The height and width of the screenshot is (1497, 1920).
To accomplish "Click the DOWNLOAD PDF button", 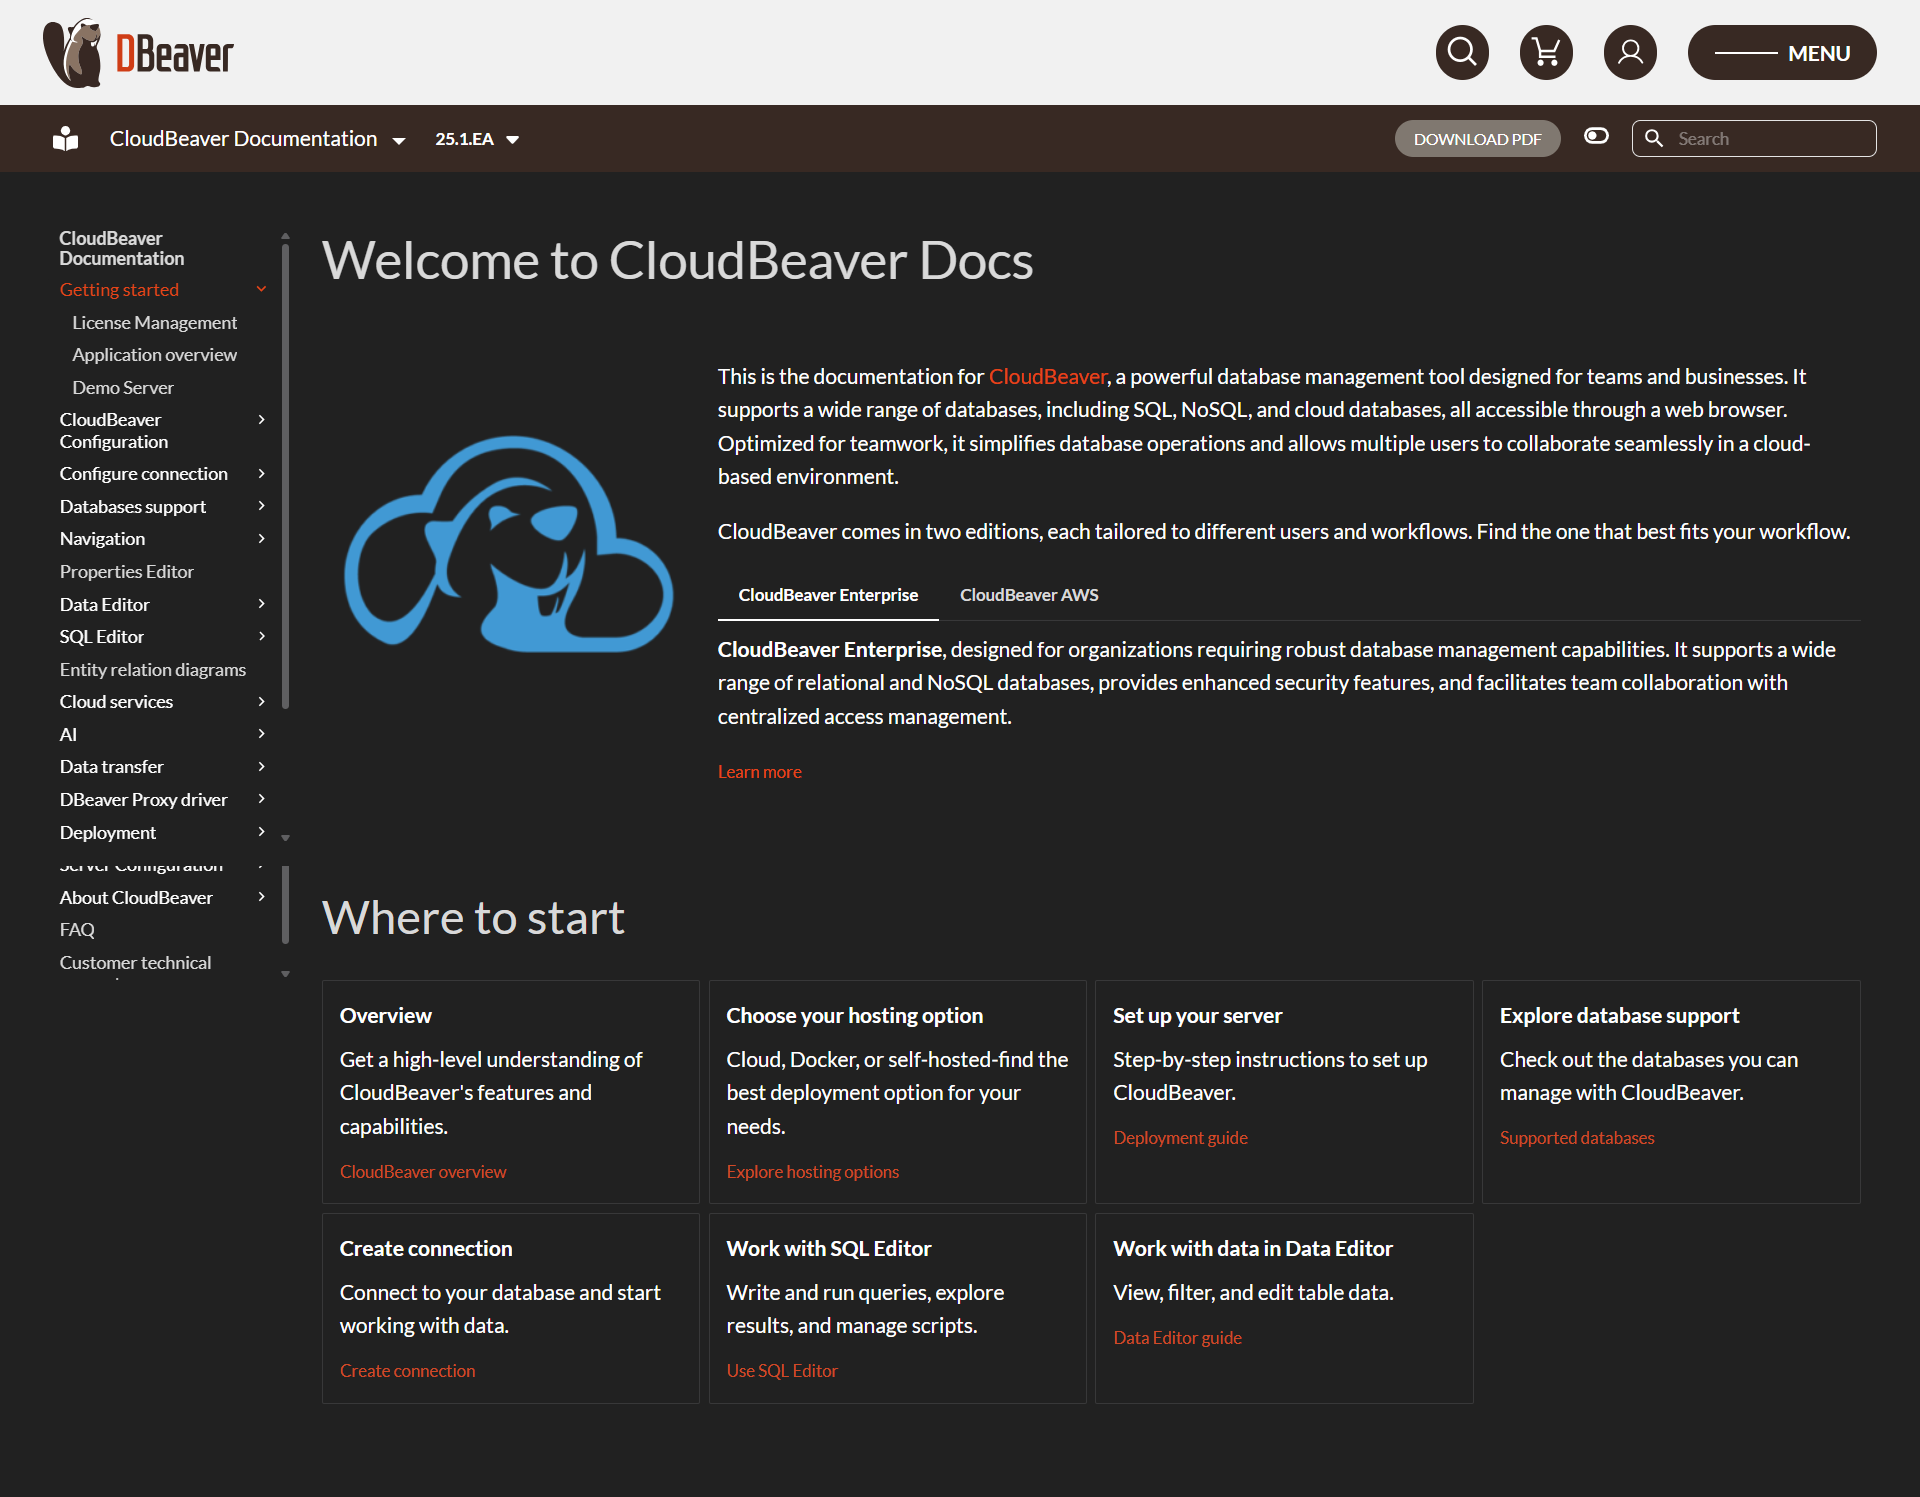I will pyautogui.click(x=1477, y=139).
